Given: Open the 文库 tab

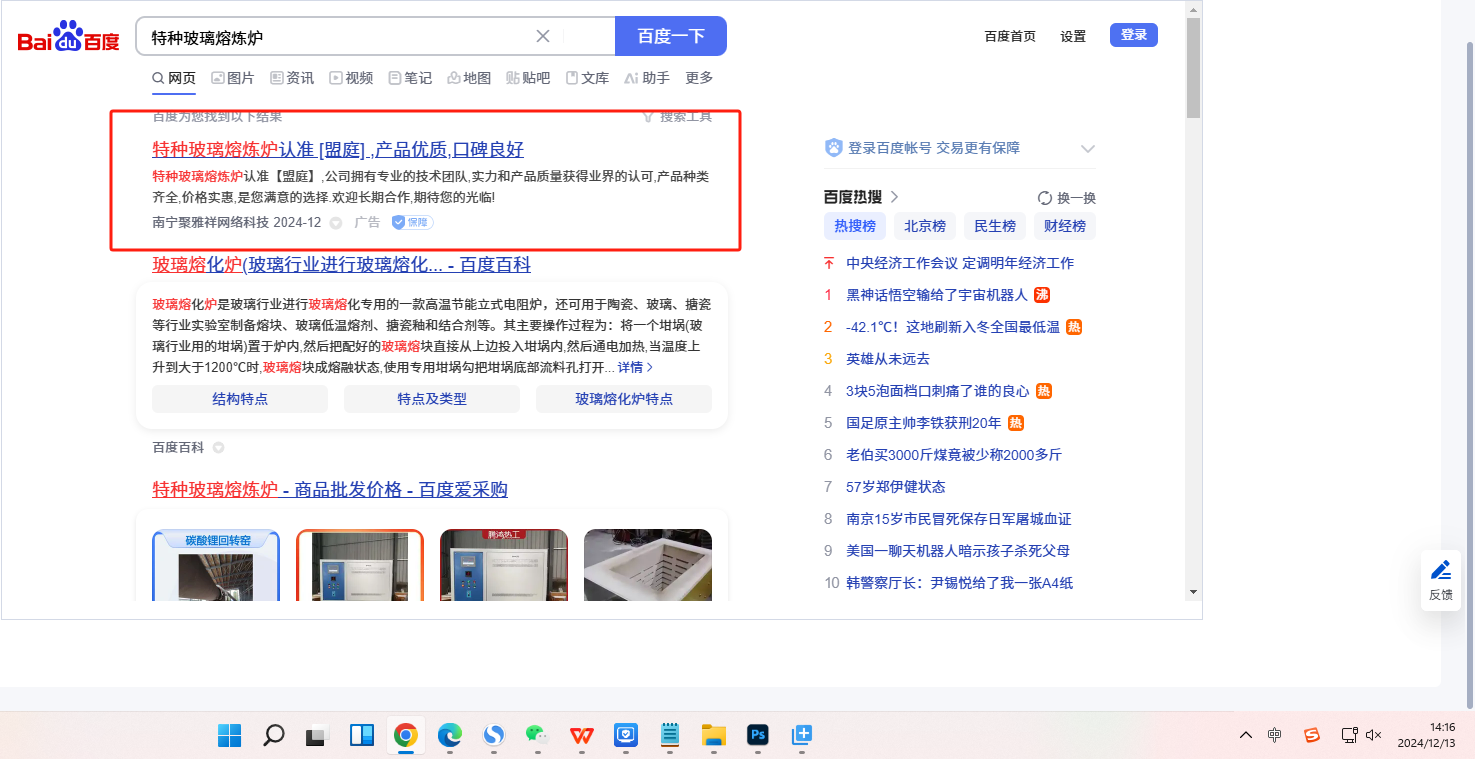Looking at the screenshot, I should (x=587, y=78).
